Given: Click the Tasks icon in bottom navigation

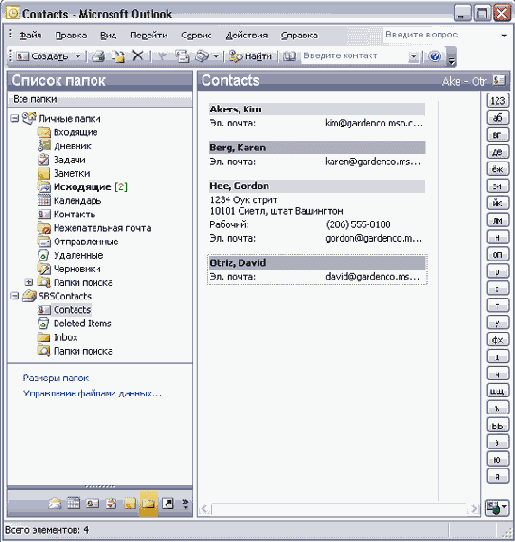Looking at the screenshot, I should (x=111, y=503).
